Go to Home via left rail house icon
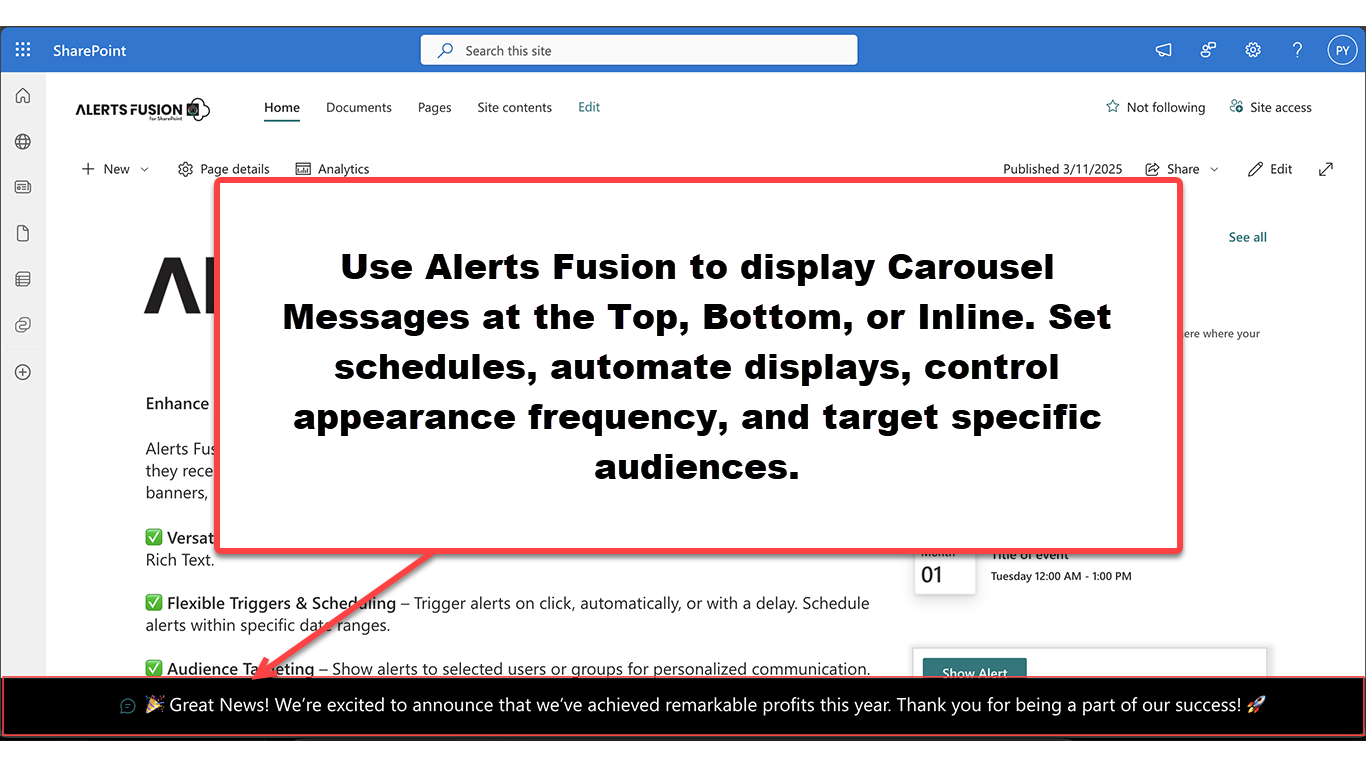 point(23,96)
